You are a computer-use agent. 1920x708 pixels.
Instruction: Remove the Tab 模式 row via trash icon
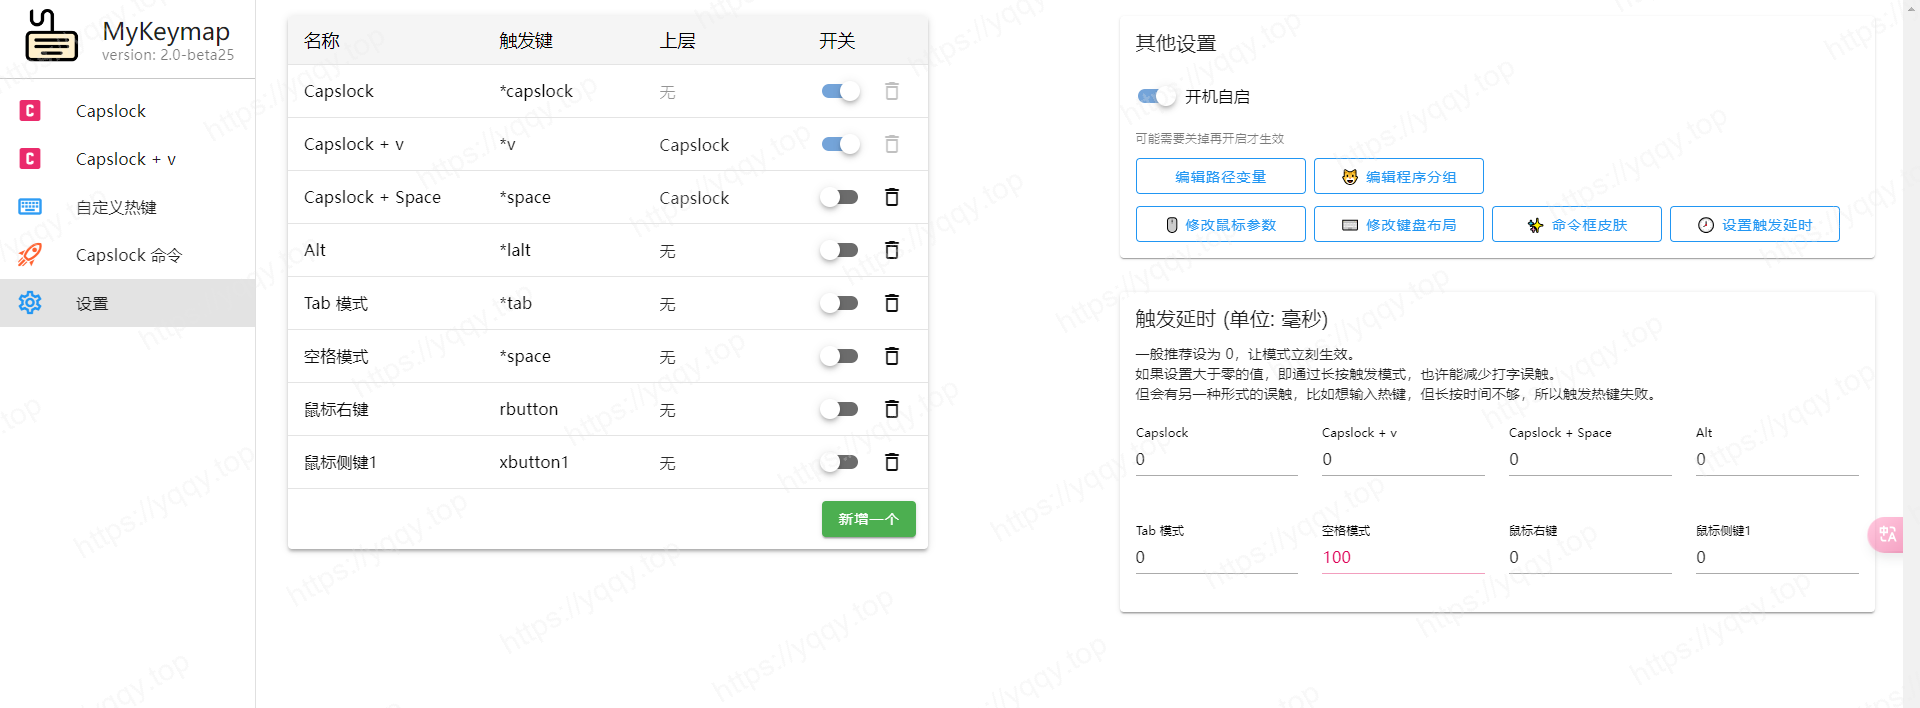[x=891, y=303]
